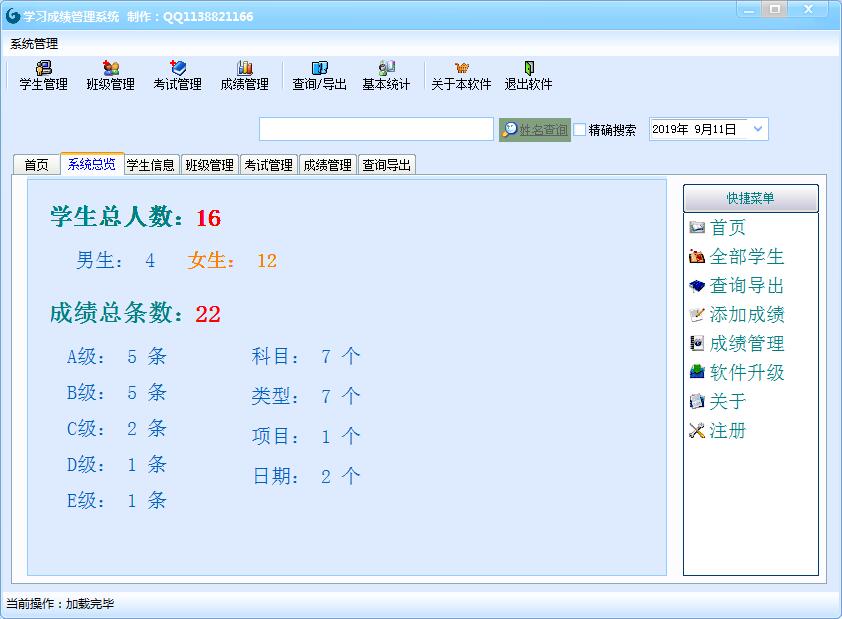
Task: Focus the name search input field
Action: (x=376, y=129)
